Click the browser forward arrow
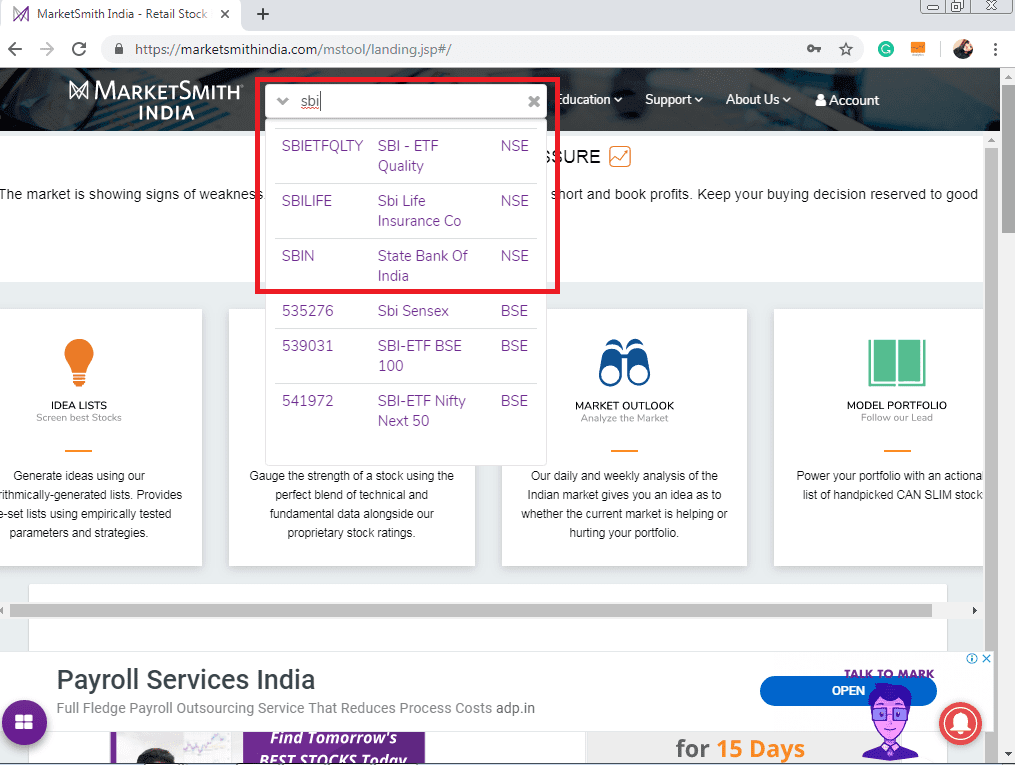Image resolution: width=1015 pixels, height=765 pixels. point(47,49)
